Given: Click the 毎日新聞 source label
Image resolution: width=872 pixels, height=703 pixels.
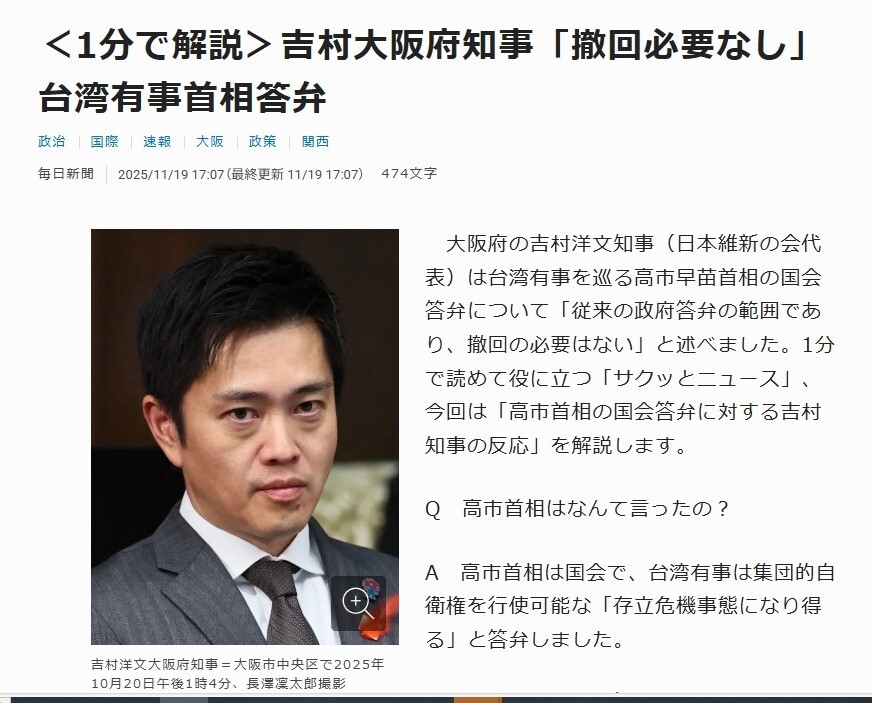Looking at the screenshot, I should [x=66, y=174].
